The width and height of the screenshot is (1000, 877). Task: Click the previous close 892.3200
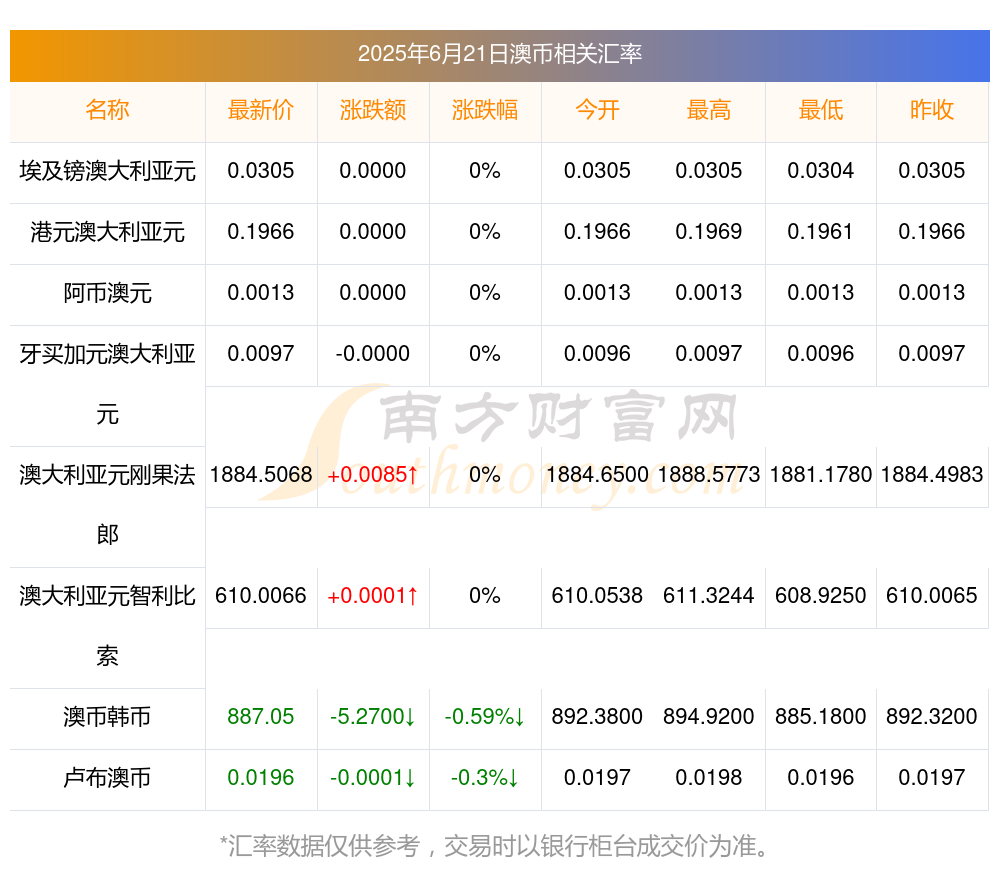[x=932, y=717]
